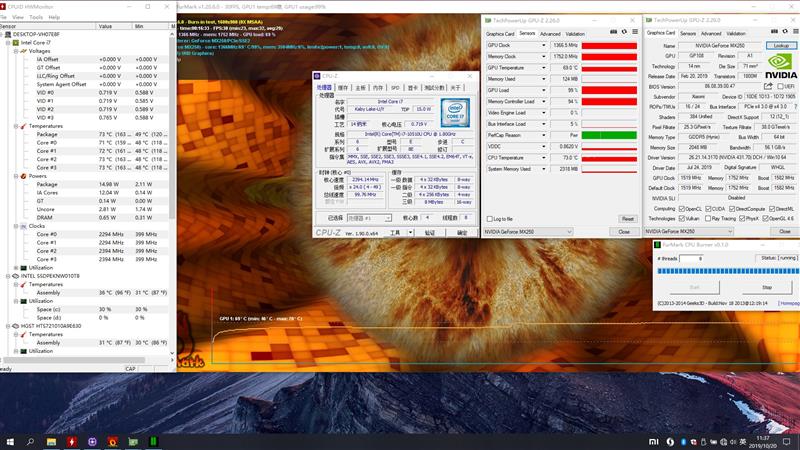
Task: Open the Homepage link in CPU Burner
Action: (x=789, y=303)
